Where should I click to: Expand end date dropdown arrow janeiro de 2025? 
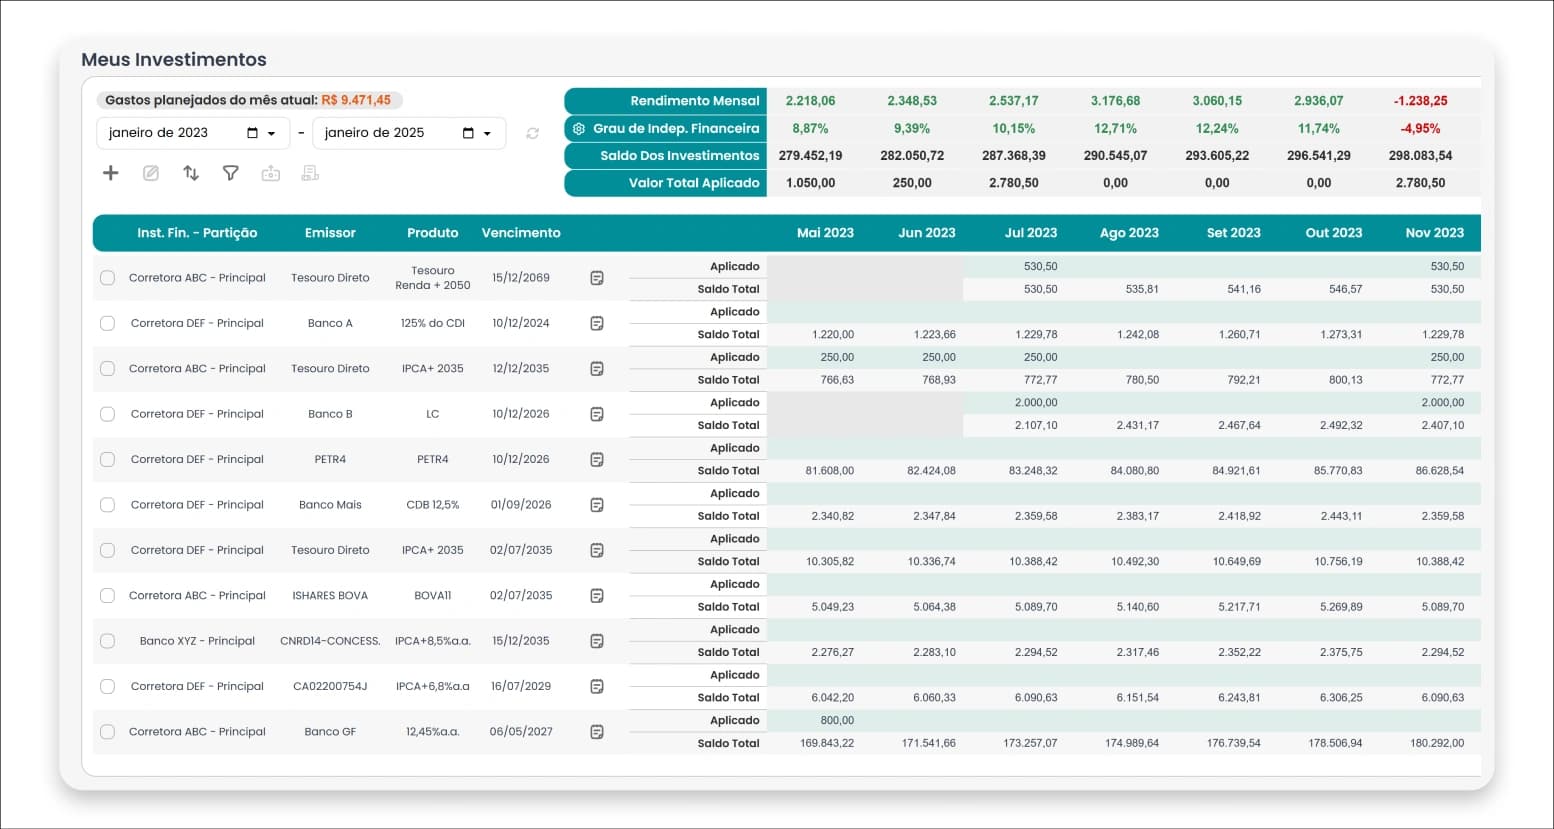[x=488, y=134]
